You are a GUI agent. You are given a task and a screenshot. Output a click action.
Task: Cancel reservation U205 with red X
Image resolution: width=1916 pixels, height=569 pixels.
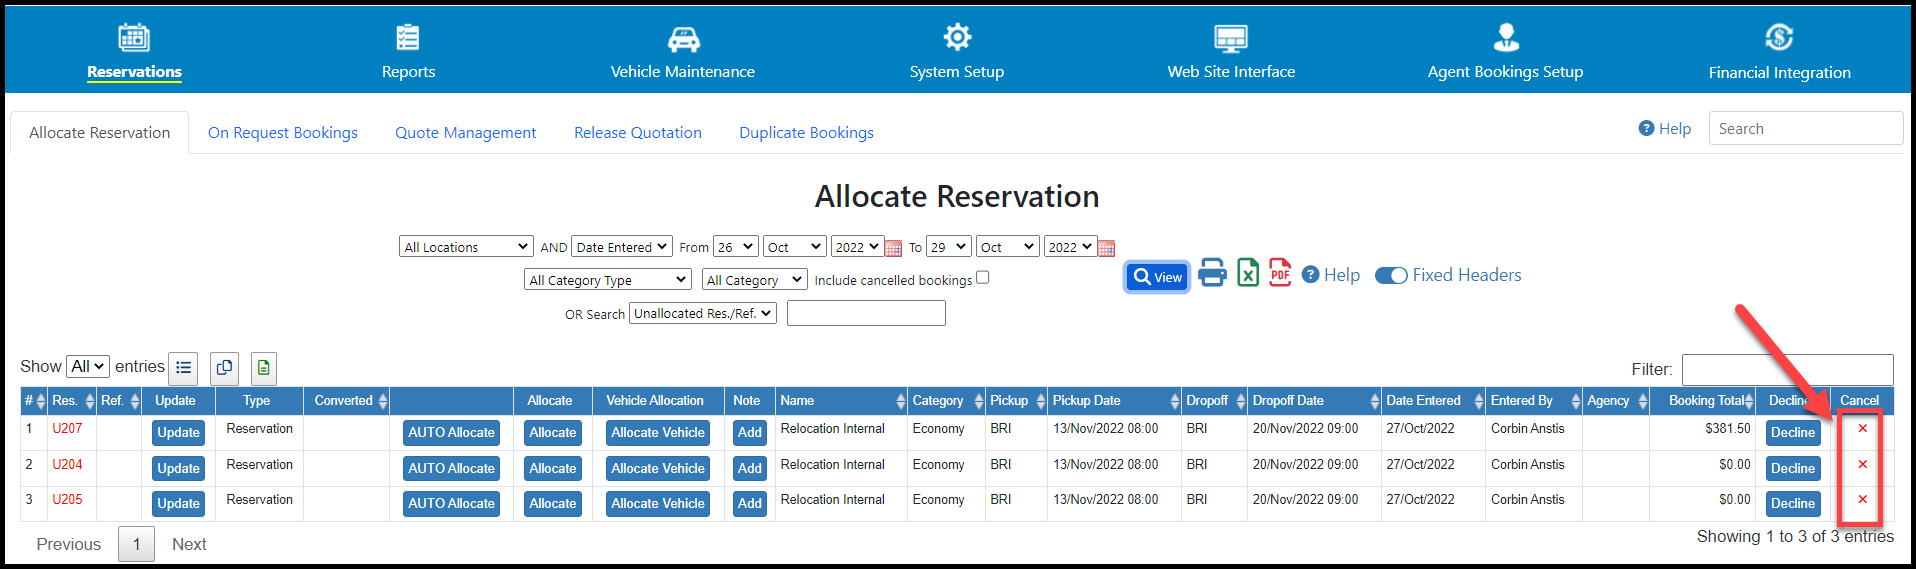(x=1862, y=499)
